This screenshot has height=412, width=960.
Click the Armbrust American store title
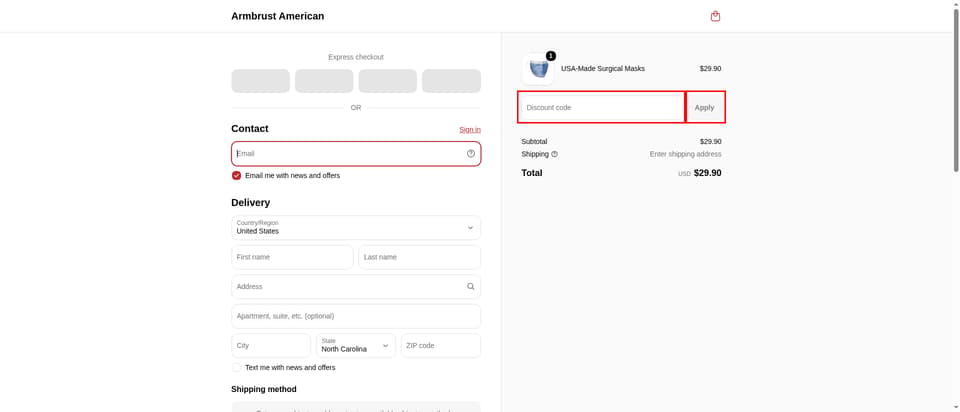pyautogui.click(x=277, y=17)
